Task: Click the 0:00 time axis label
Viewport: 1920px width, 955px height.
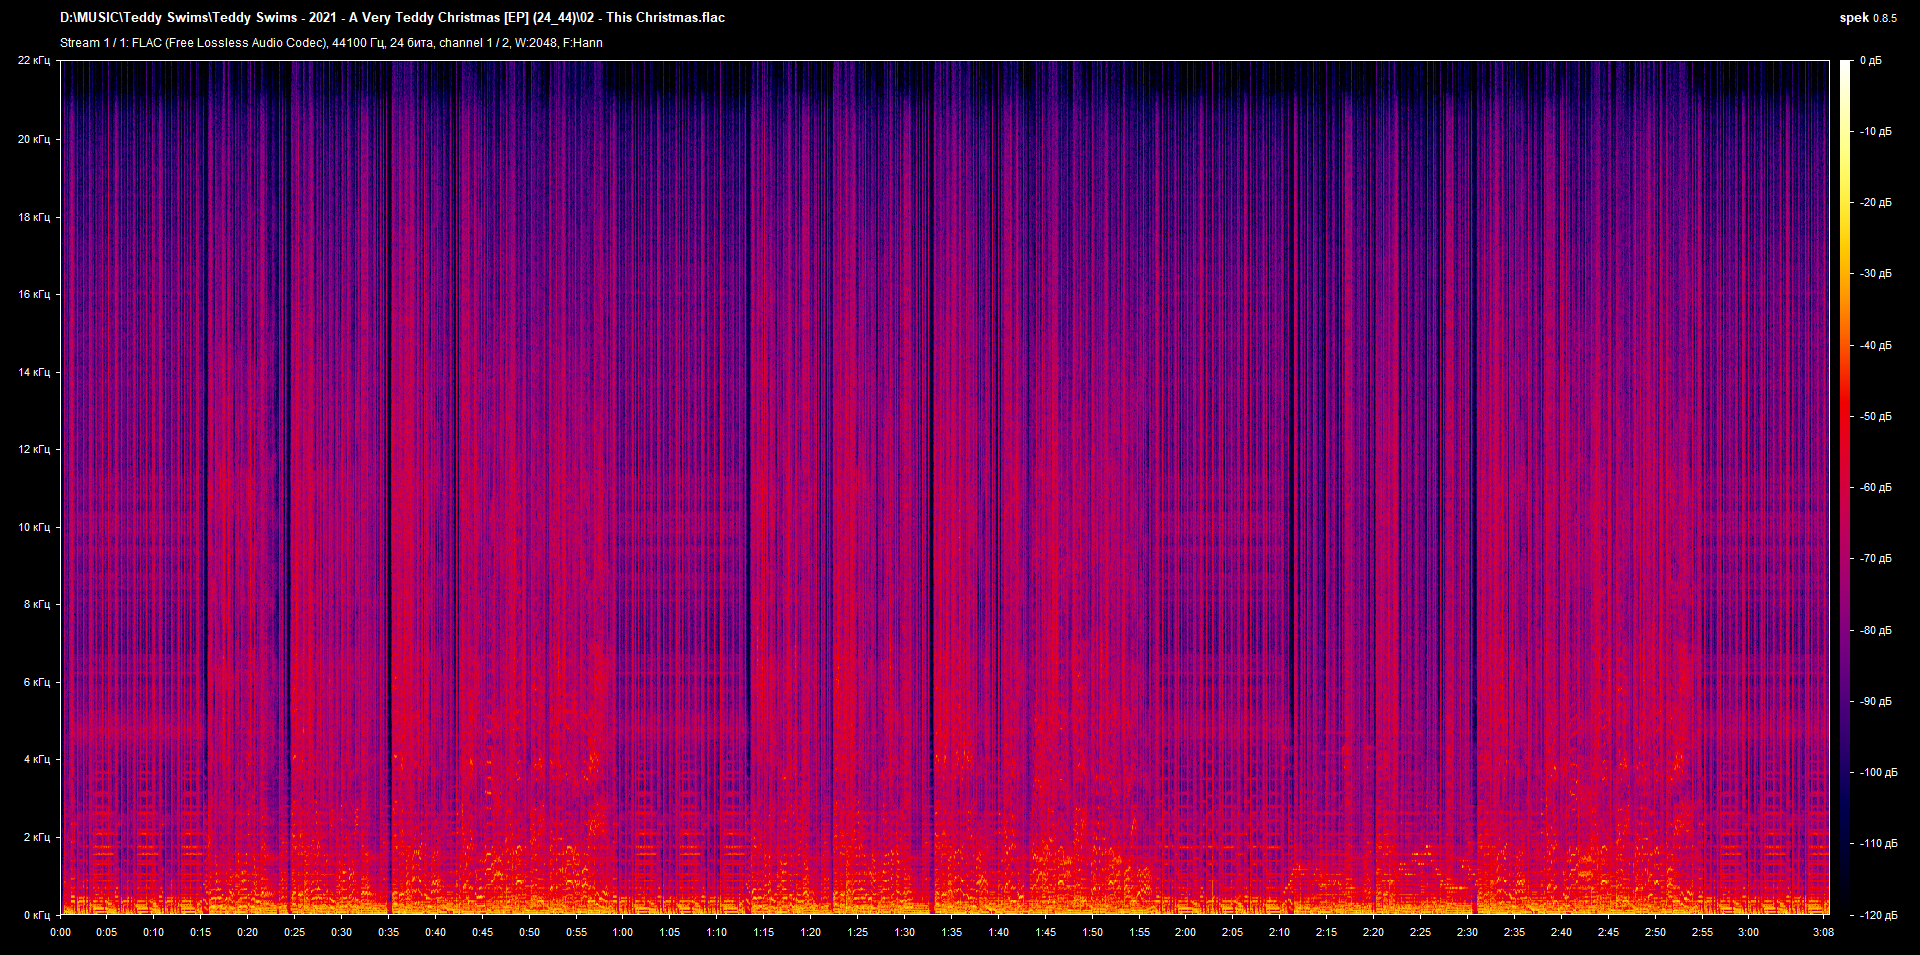Action: click(60, 932)
